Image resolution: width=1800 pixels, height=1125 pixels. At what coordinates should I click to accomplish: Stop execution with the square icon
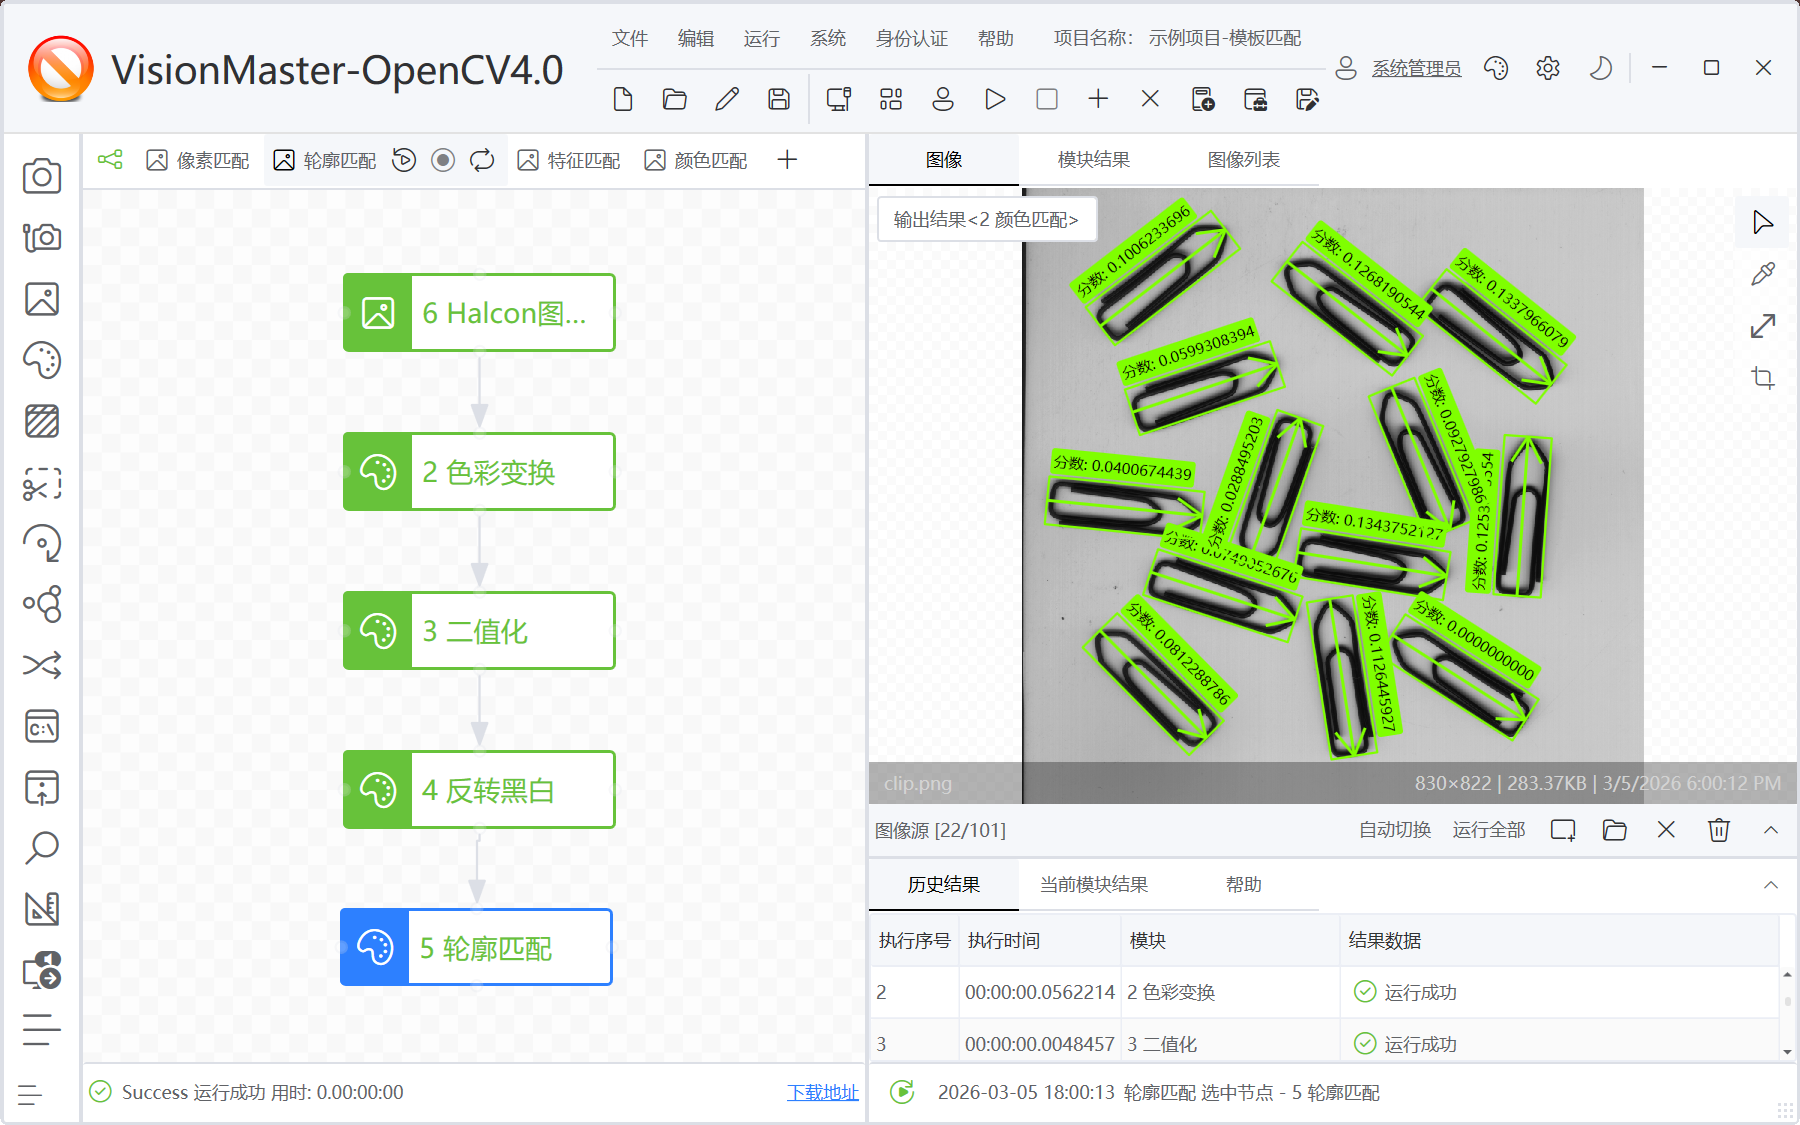point(1047,99)
